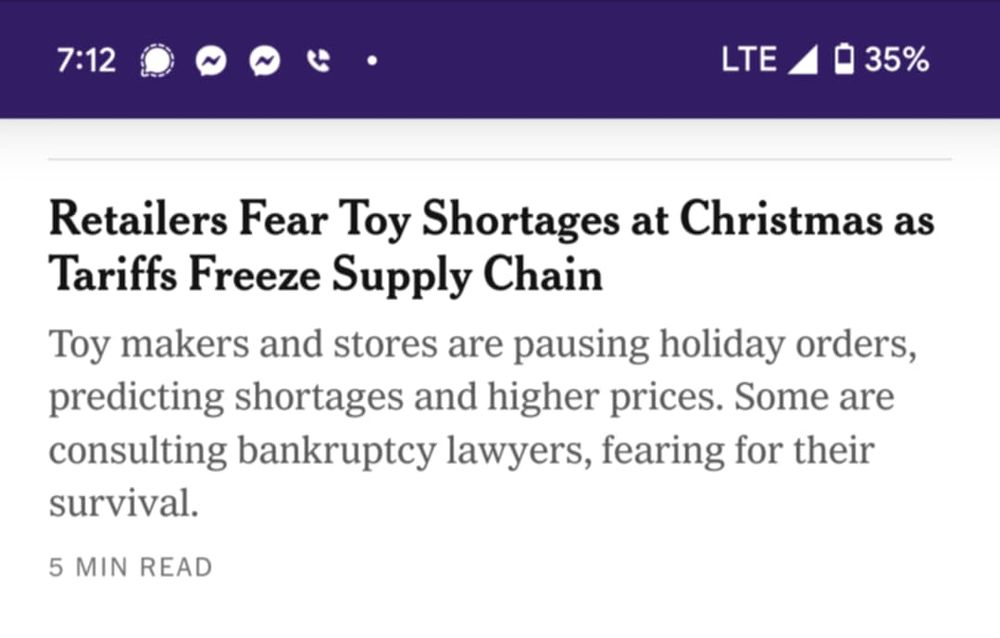The image size is (1000, 638).
Task: Tap the summary line mentioning bankruptcy lawyers
Action: point(462,450)
